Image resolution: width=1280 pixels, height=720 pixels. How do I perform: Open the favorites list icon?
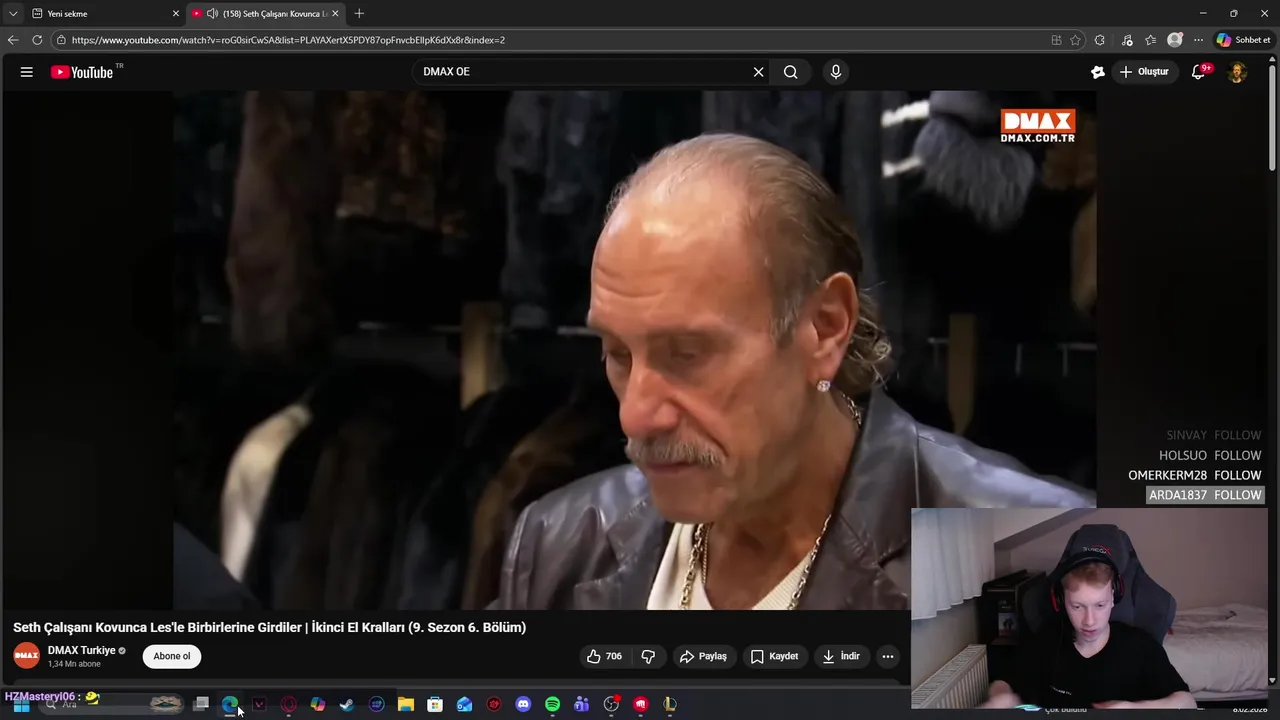(1151, 40)
